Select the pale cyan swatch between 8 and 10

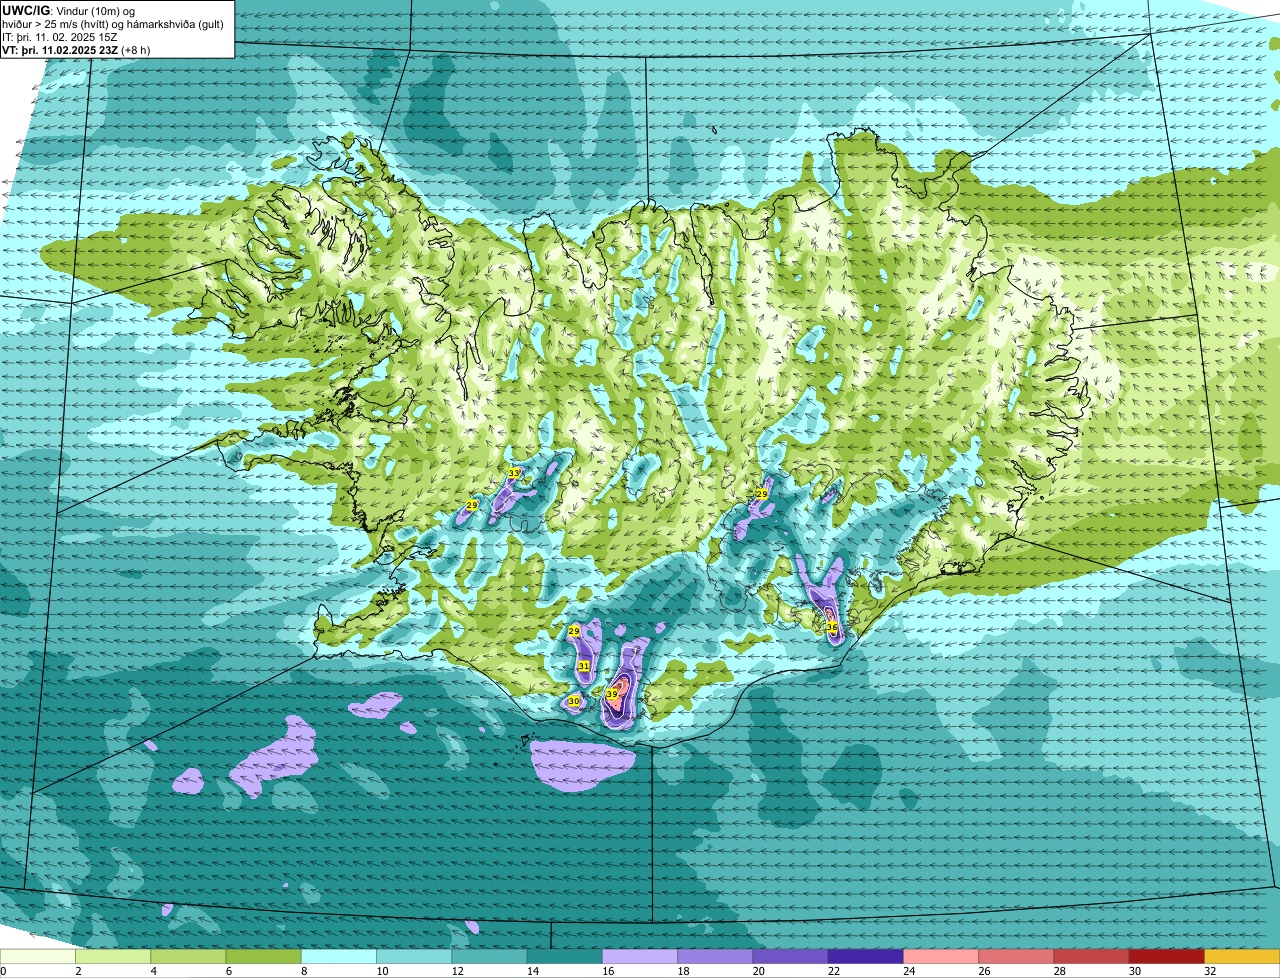(x=338, y=956)
